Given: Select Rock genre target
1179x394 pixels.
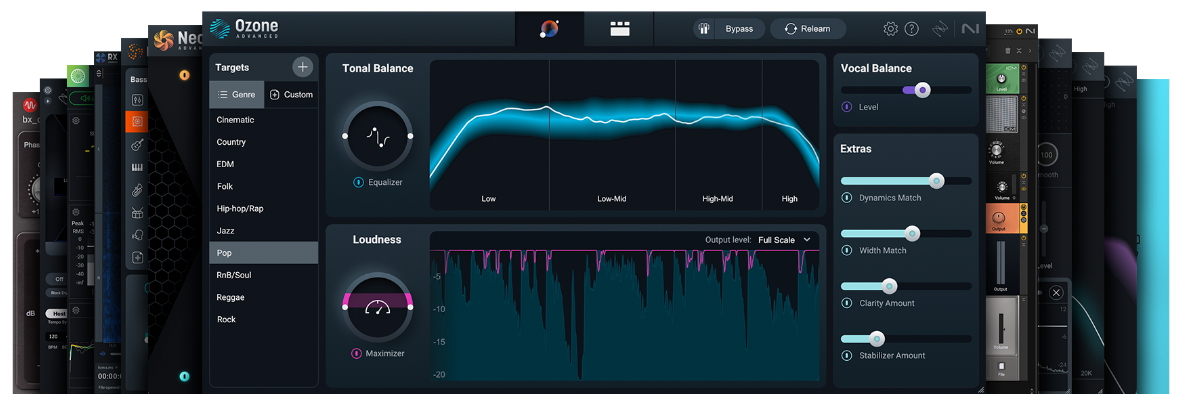Looking at the screenshot, I should pos(263,320).
